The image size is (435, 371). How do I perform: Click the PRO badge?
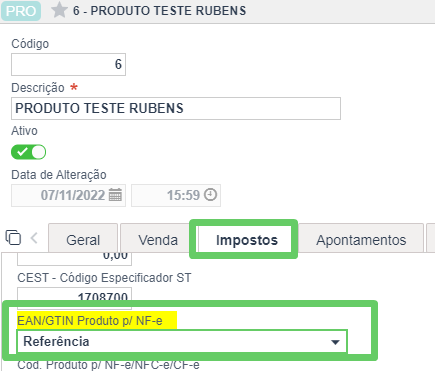pos(21,11)
